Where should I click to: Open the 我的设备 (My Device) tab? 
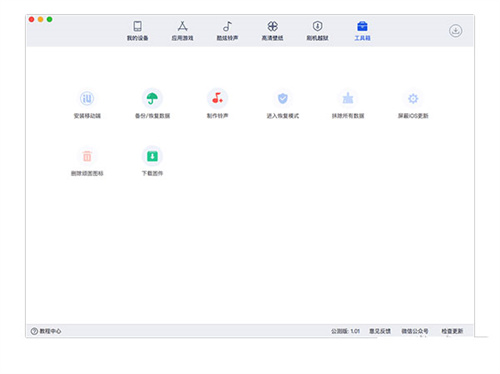137,31
